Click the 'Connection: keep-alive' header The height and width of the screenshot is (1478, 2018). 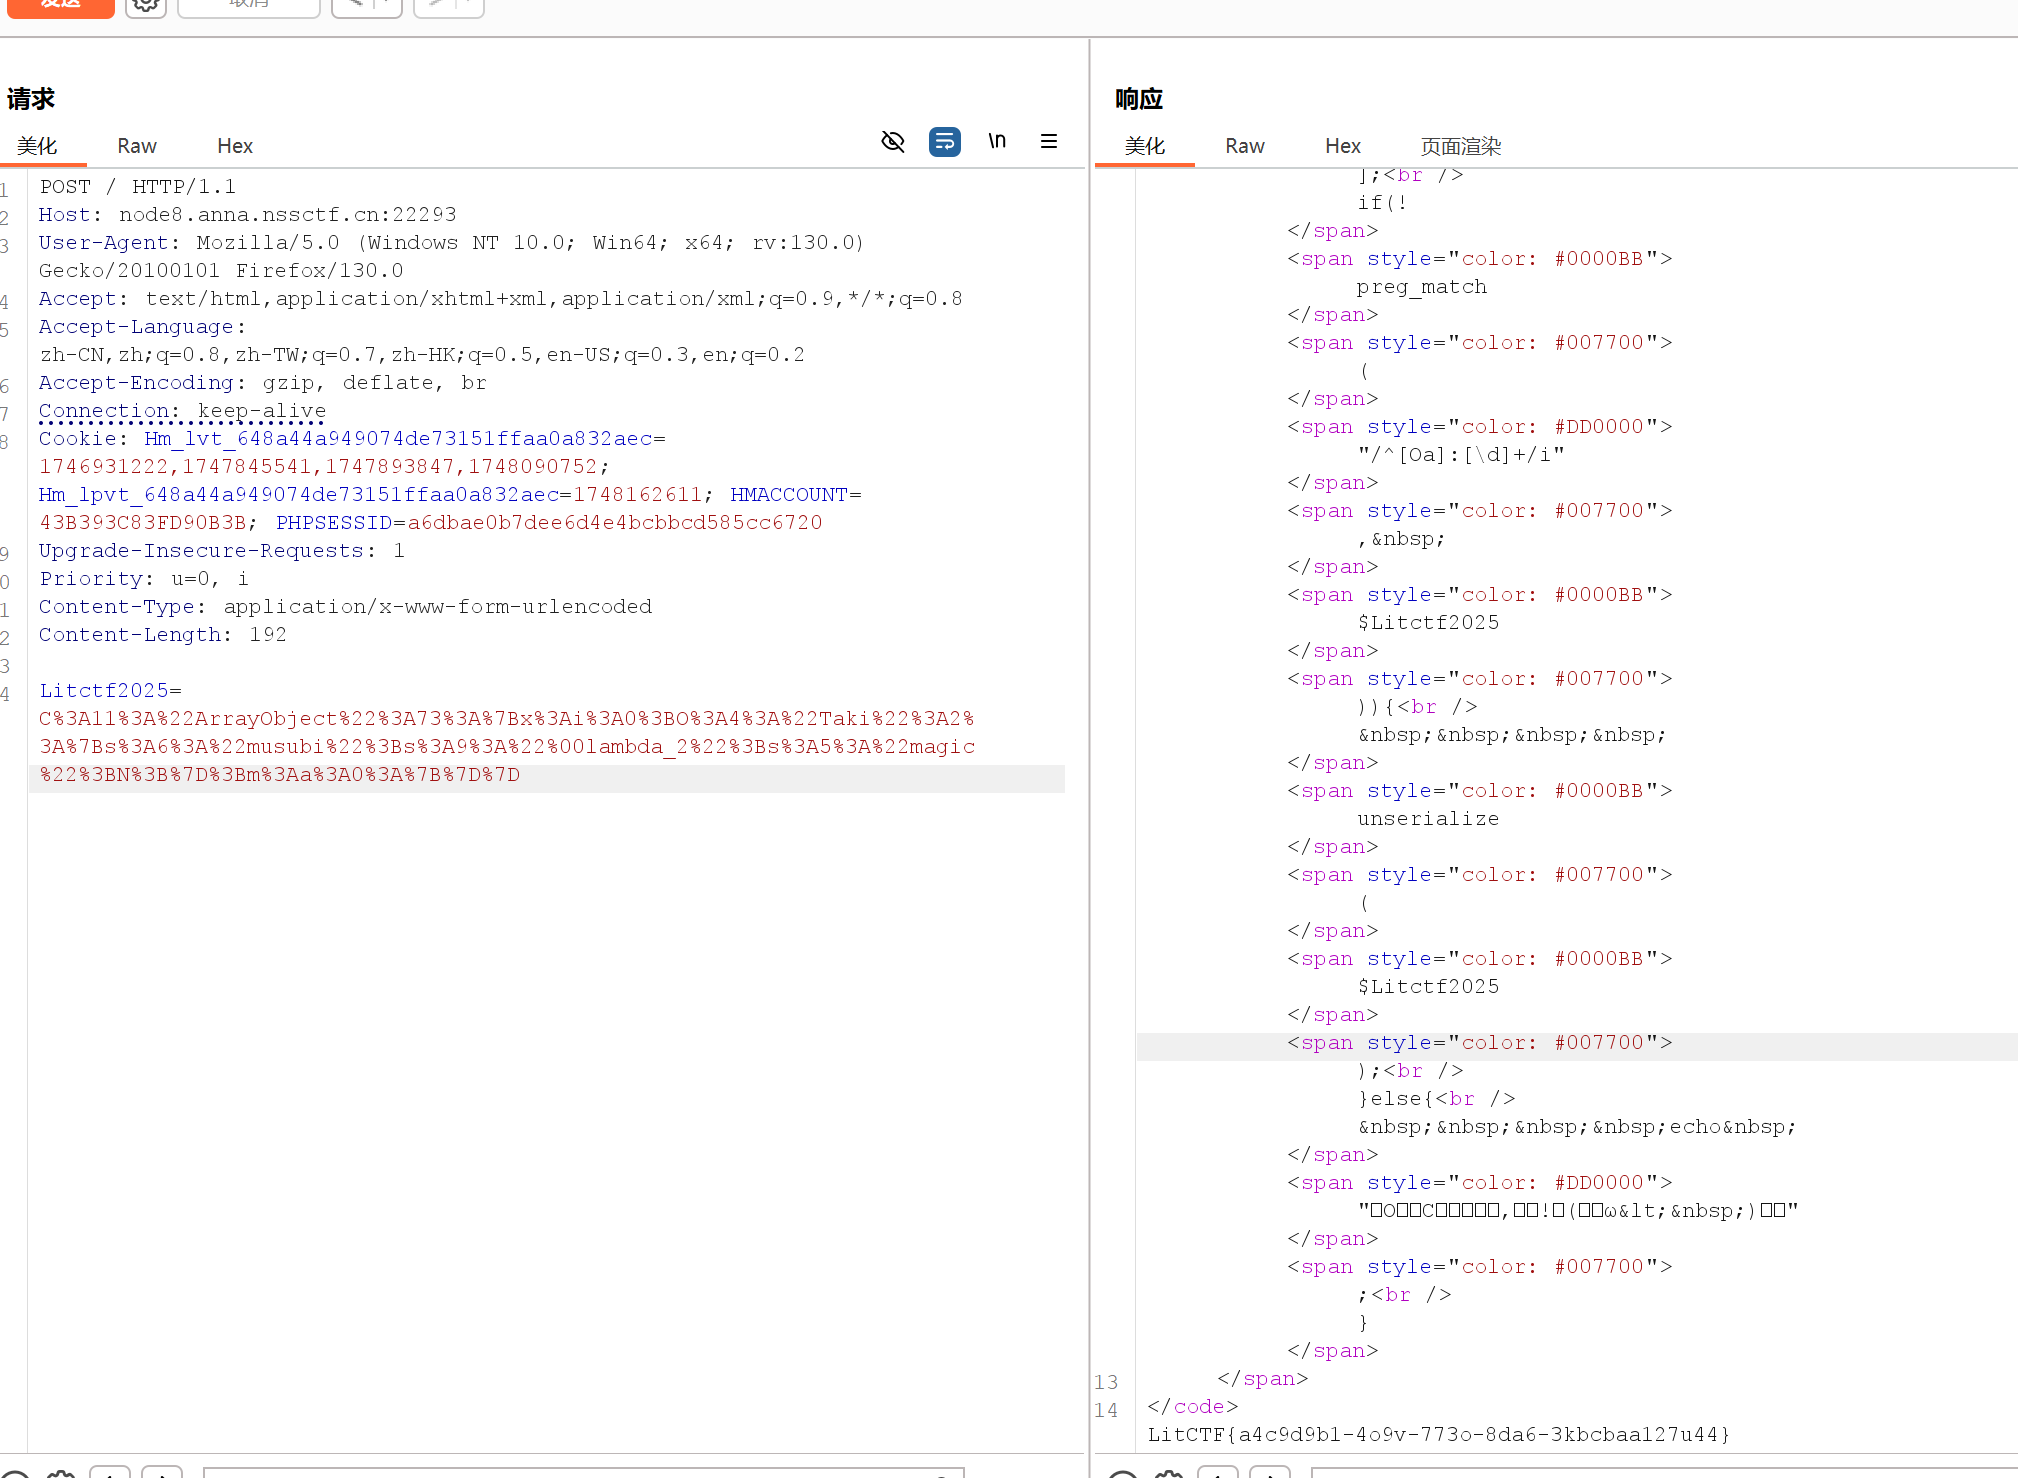click(x=183, y=411)
